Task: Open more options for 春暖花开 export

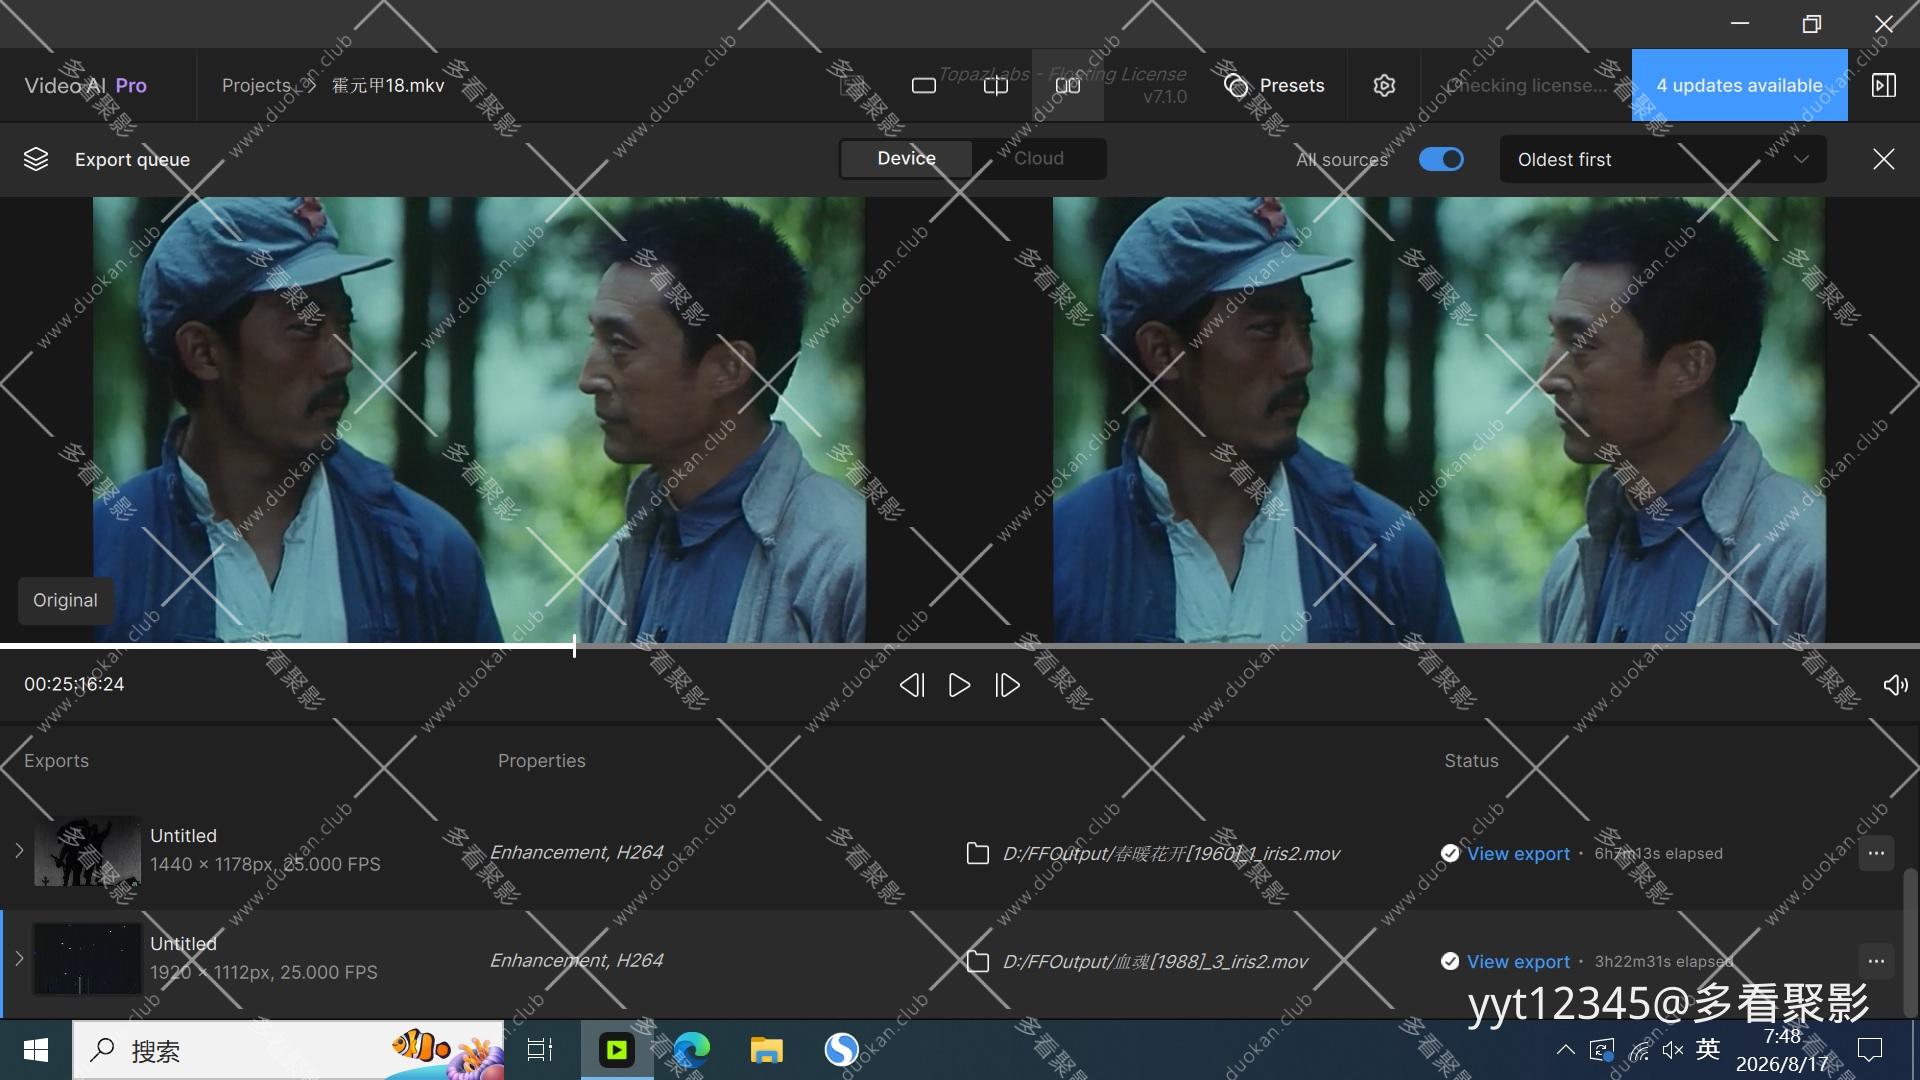Action: click(1876, 853)
